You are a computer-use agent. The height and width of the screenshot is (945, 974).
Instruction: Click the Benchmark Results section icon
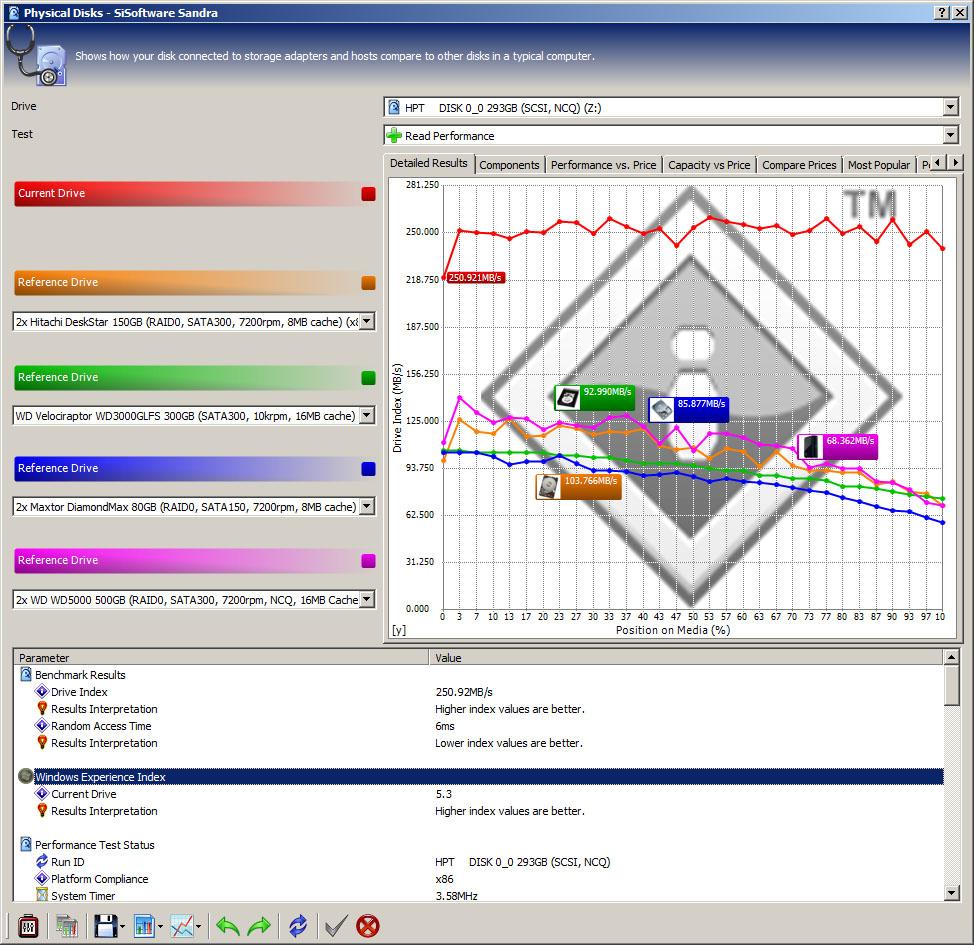coord(26,674)
